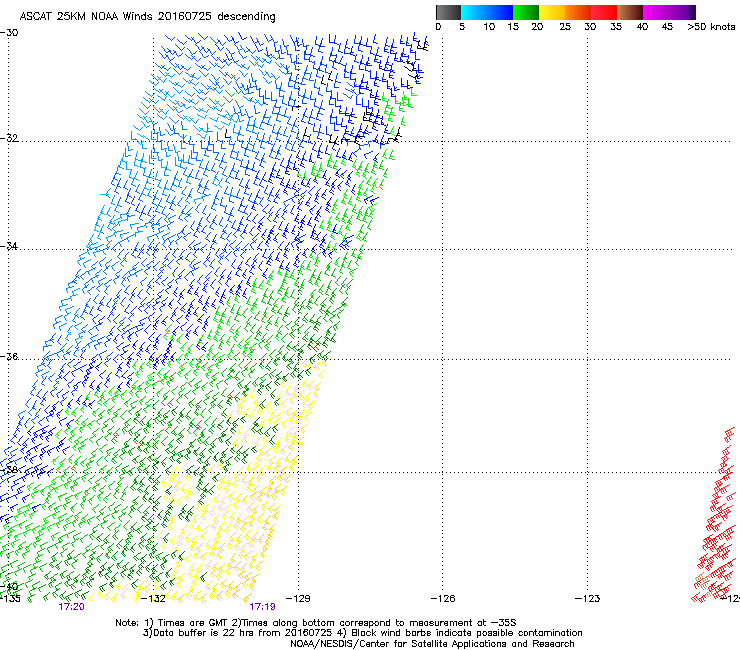Image resolution: width=740 pixels, height=650 pixels.
Task: Click the -129 longitude axis label
Action: 298,599
